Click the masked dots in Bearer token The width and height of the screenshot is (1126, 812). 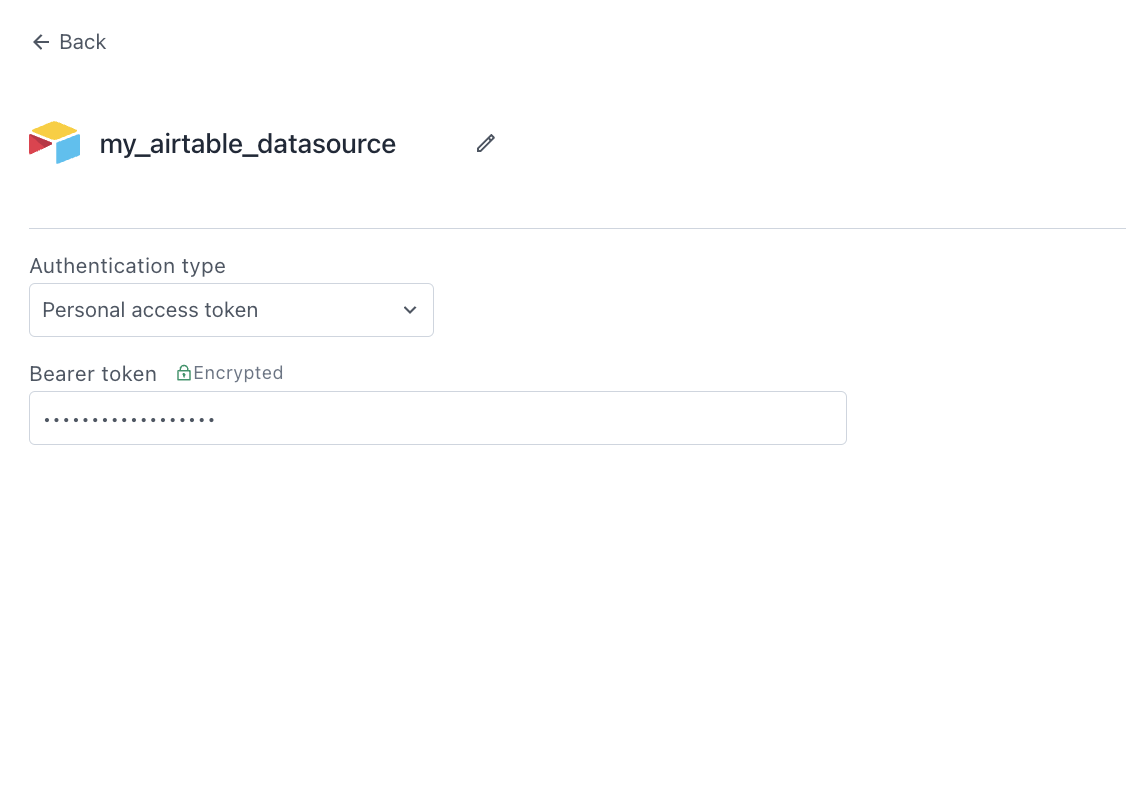129,419
